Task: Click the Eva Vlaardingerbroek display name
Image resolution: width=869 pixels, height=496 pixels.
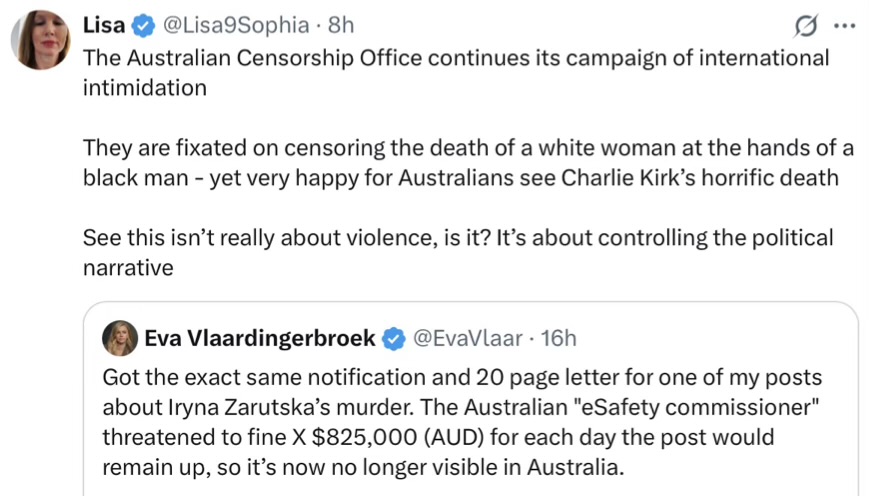Action: pos(260,339)
